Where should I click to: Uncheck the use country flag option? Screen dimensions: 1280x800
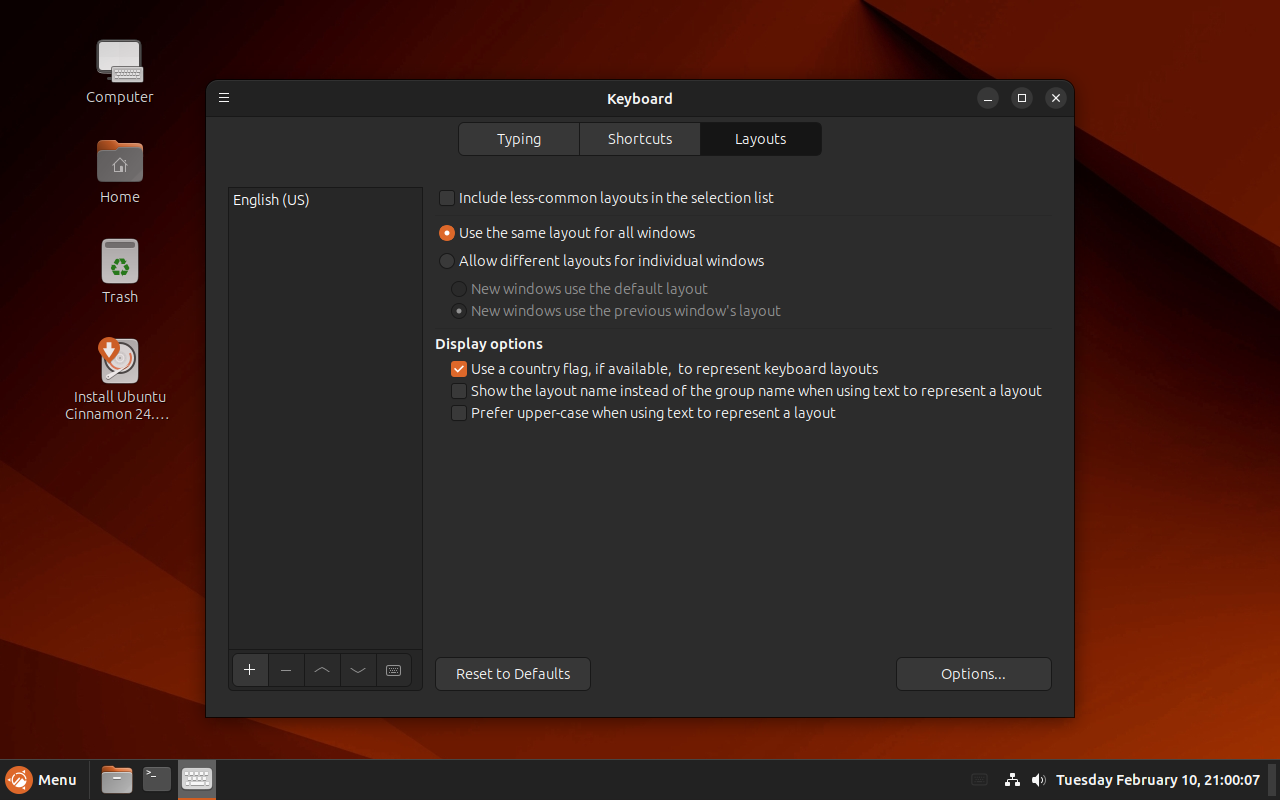pos(459,369)
